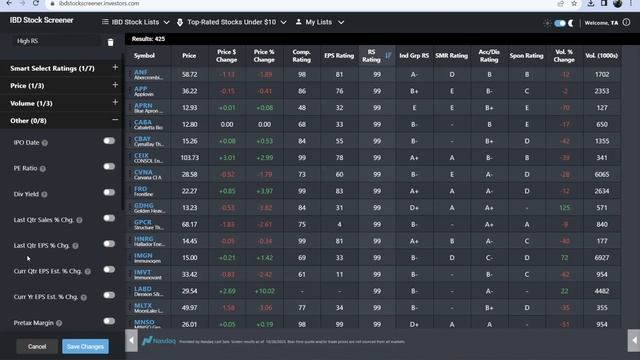Click the Save Changes button
Image resolution: width=640 pixels, height=360 pixels.
click(85, 347)
